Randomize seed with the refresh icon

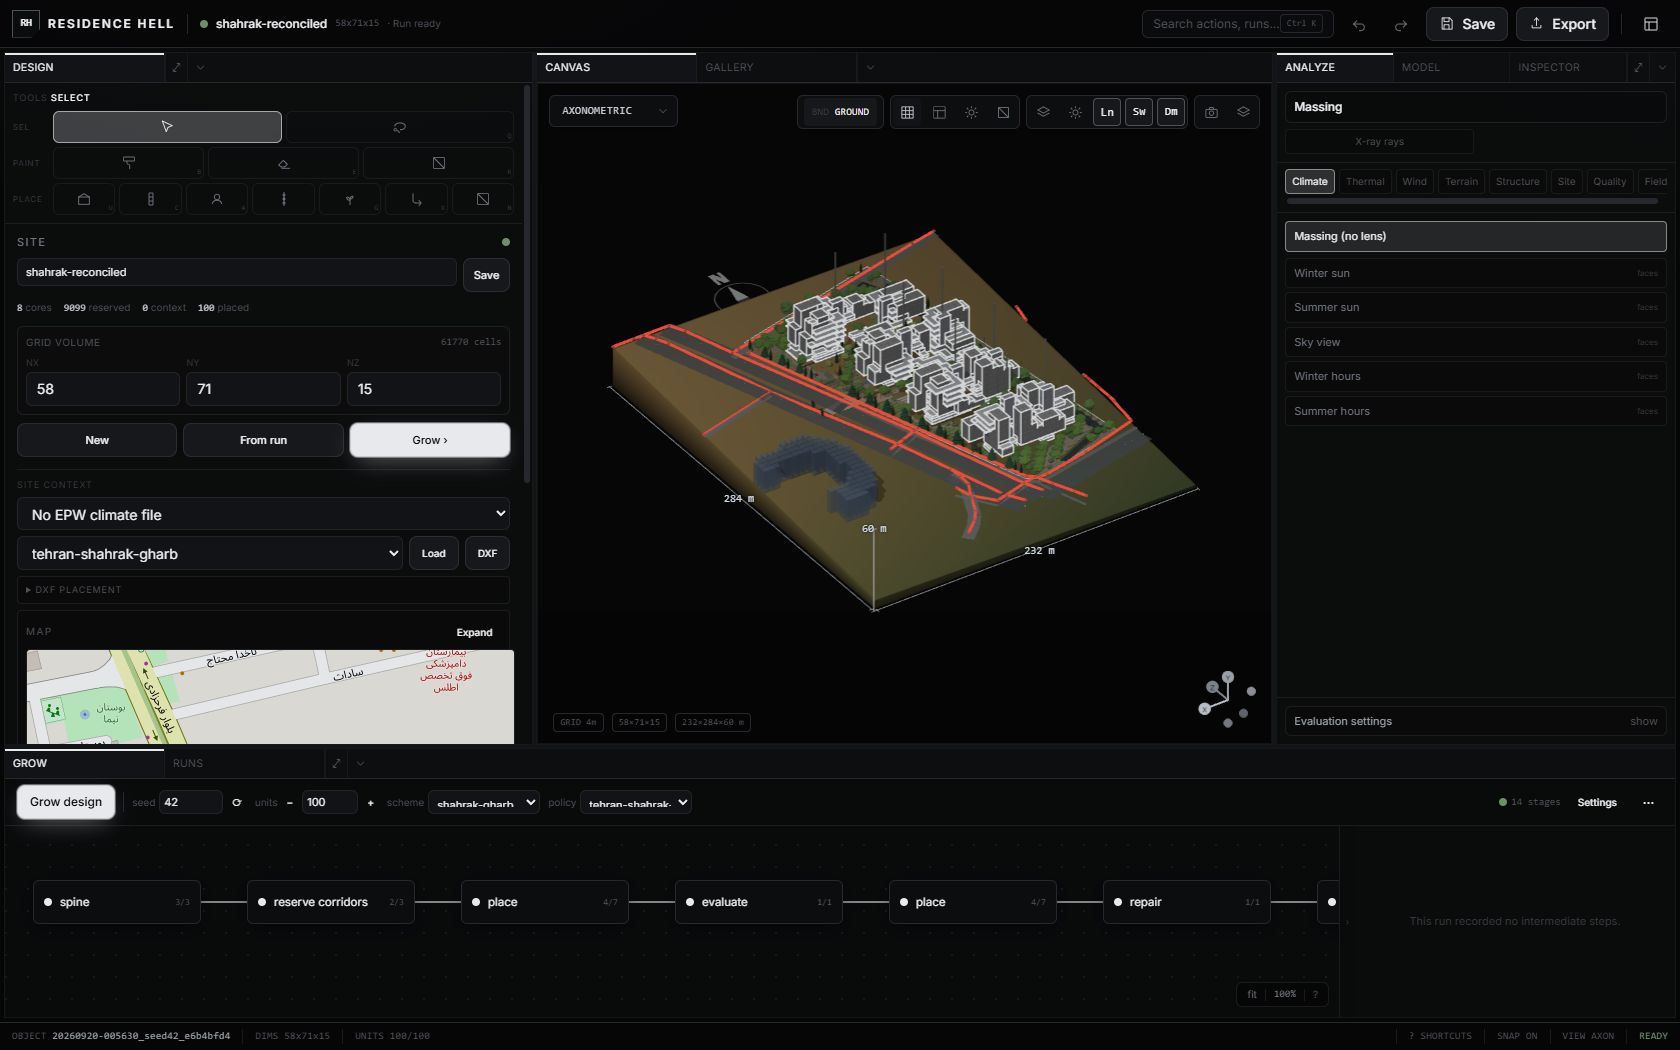[237, 802]
